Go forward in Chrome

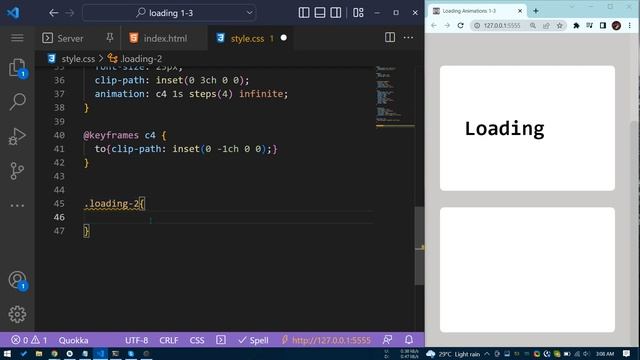click(447, 25)
